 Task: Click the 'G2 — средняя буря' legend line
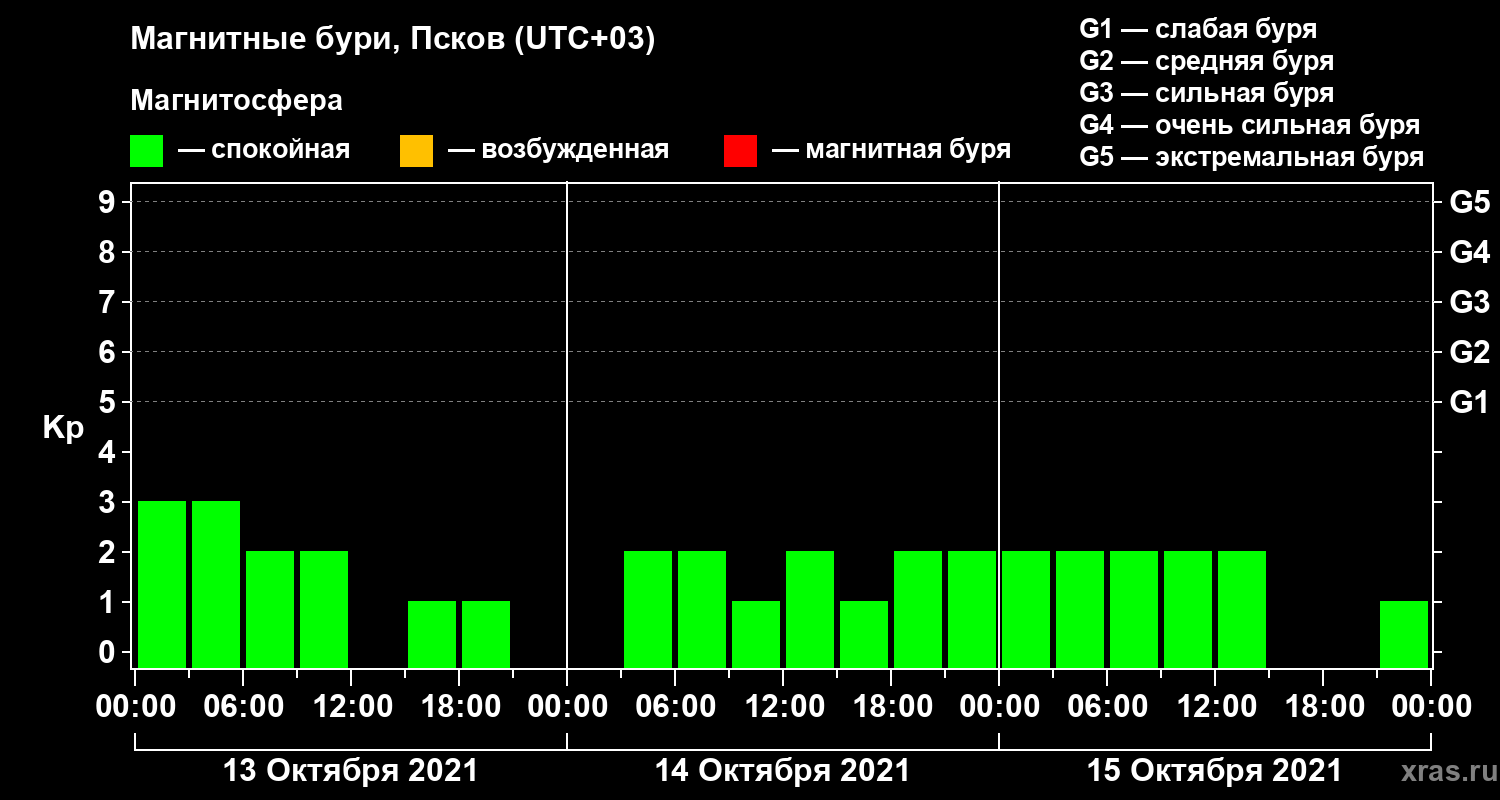click(1206, 61)
